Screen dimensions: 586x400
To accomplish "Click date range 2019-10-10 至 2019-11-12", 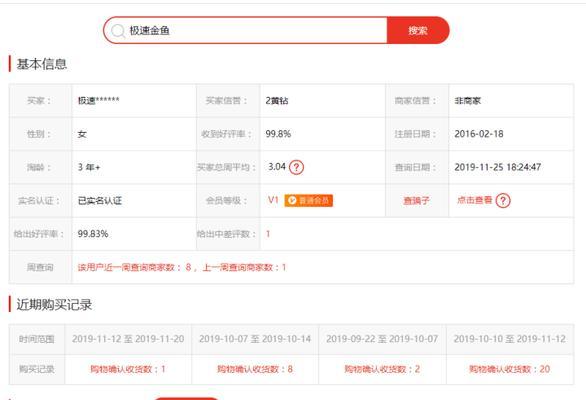I will 509,339.
